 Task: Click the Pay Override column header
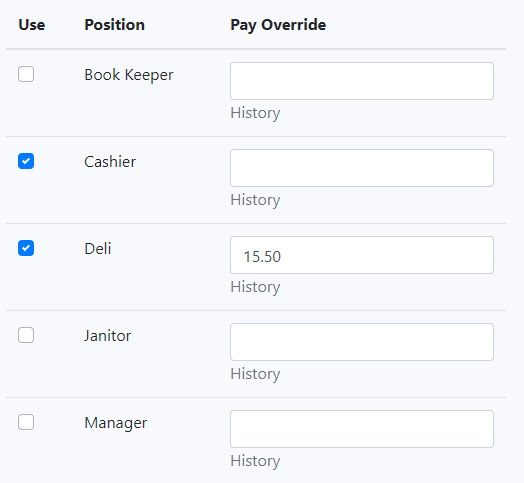tap(278, 25)
